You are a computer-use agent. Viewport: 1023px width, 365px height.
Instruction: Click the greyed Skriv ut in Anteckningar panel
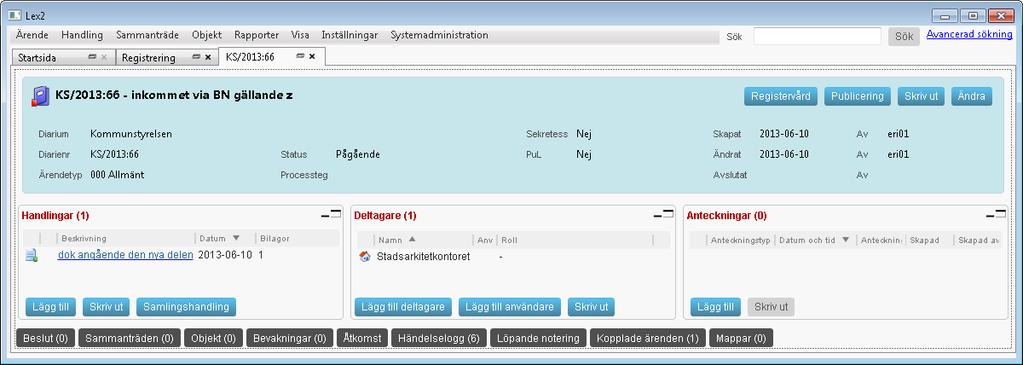pos(771,306)
